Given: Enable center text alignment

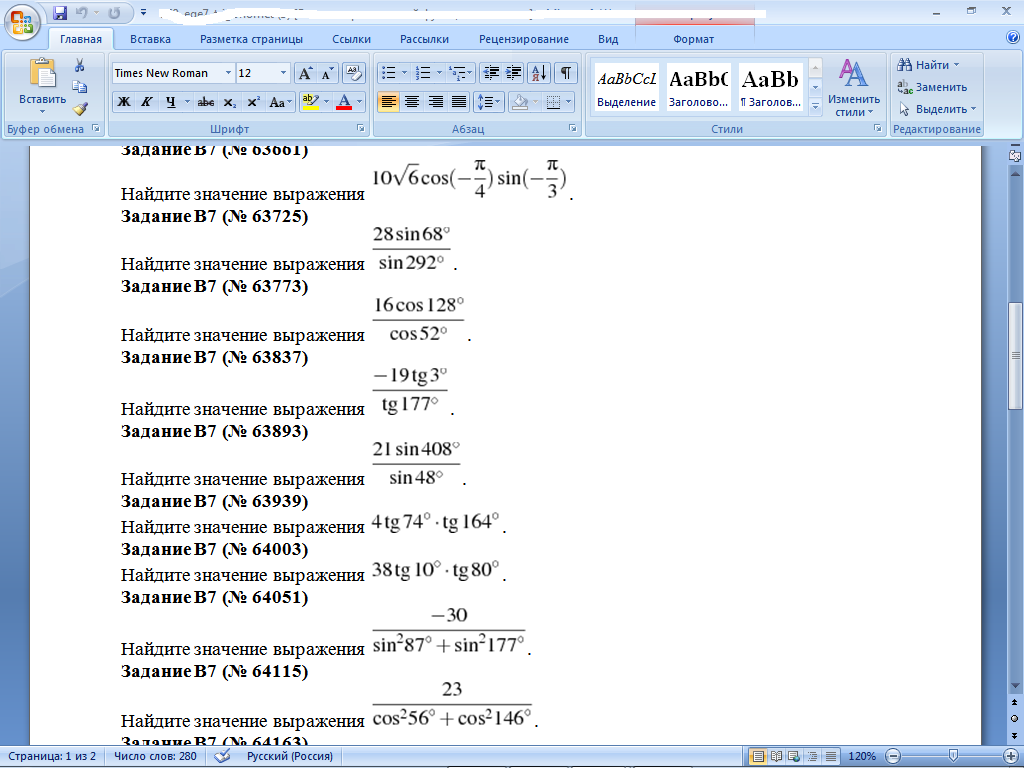Looking at the screenshot, I should 411,102.
